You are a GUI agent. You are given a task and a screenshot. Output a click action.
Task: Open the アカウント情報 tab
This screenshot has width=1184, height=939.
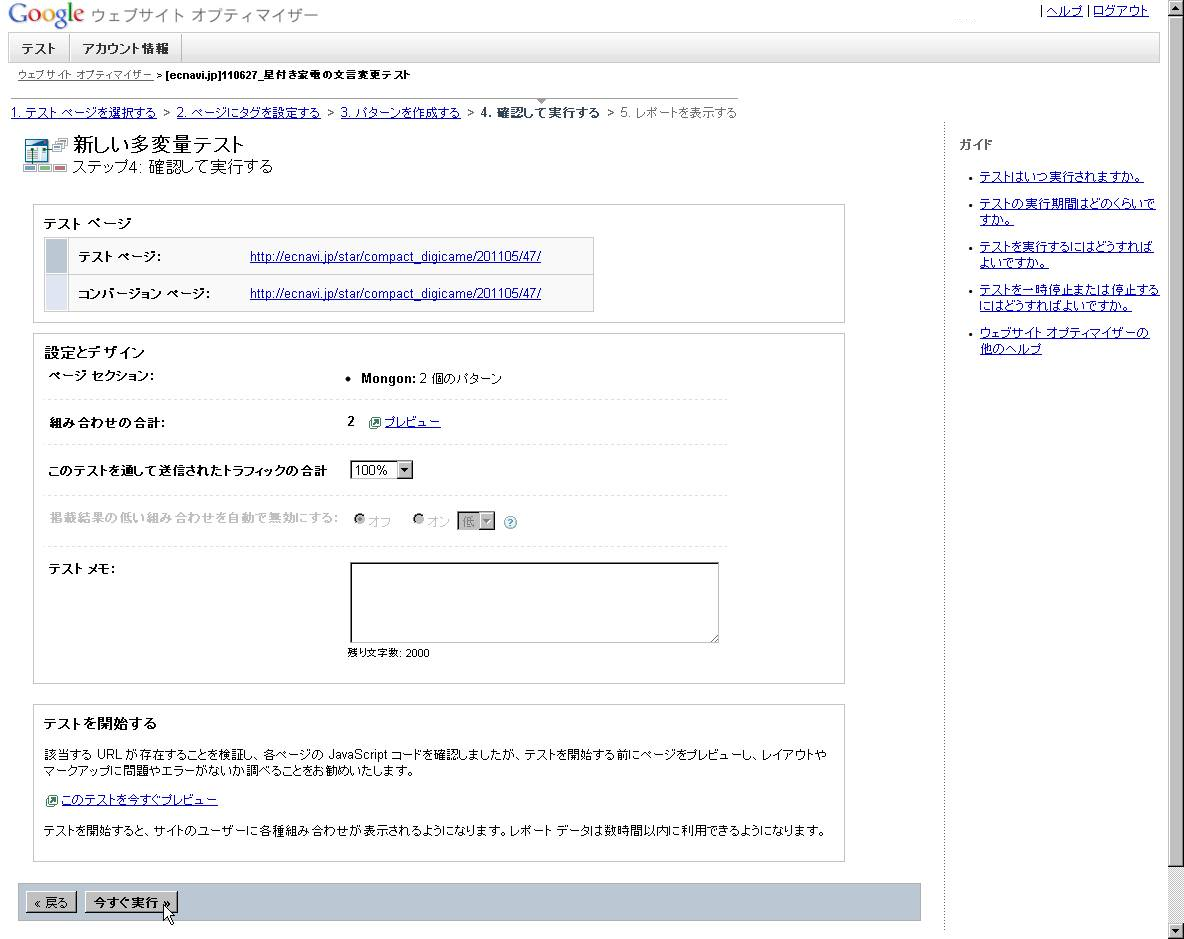[125, 48]
